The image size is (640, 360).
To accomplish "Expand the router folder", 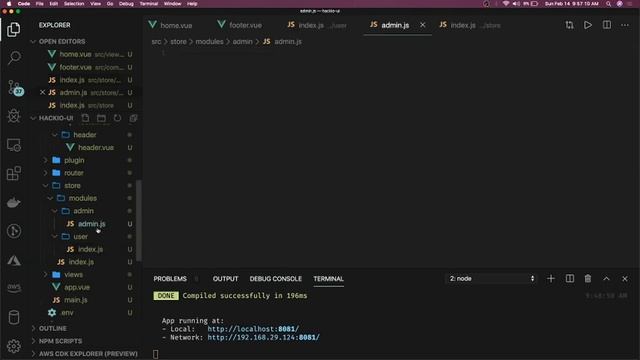I will click(x=45, y=173).
